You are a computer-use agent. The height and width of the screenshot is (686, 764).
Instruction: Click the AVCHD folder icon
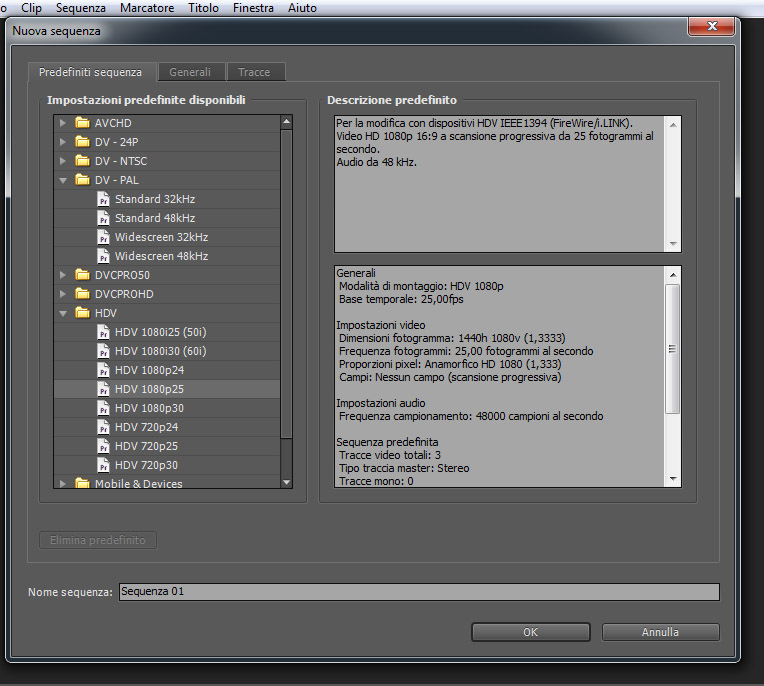[x=82, y=122]
